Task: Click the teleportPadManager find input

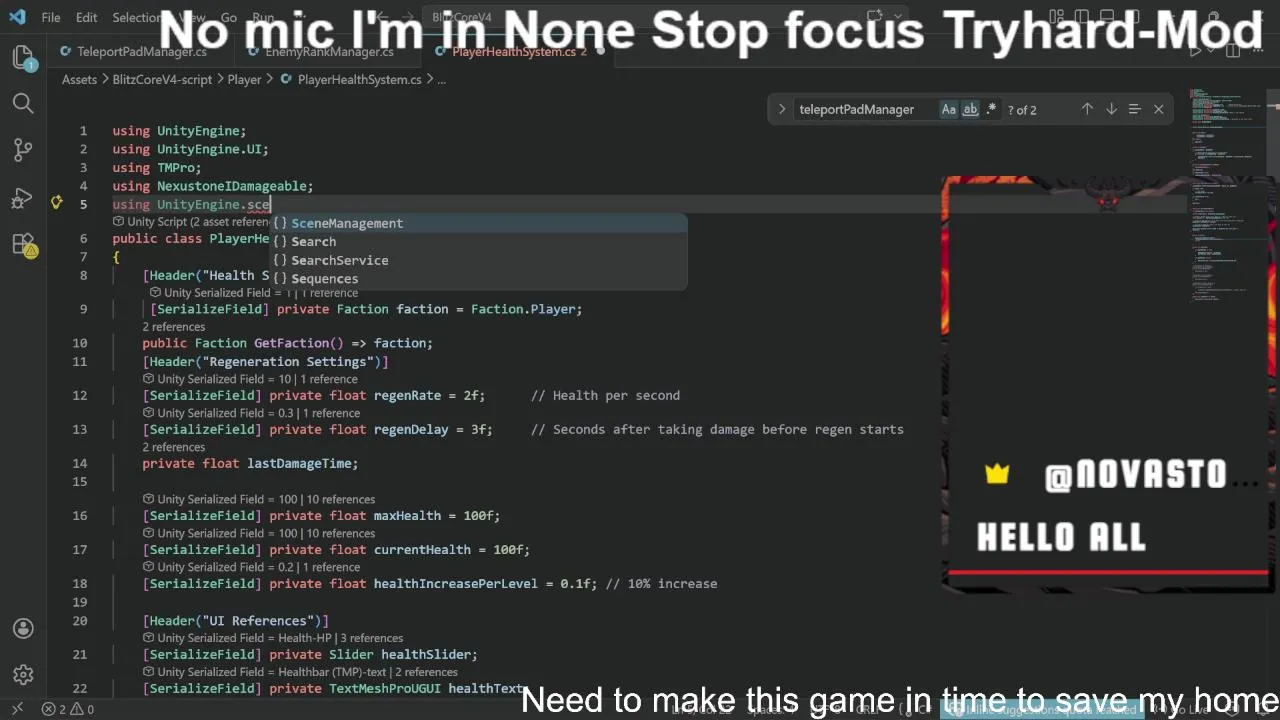Action: coord(865,109)
